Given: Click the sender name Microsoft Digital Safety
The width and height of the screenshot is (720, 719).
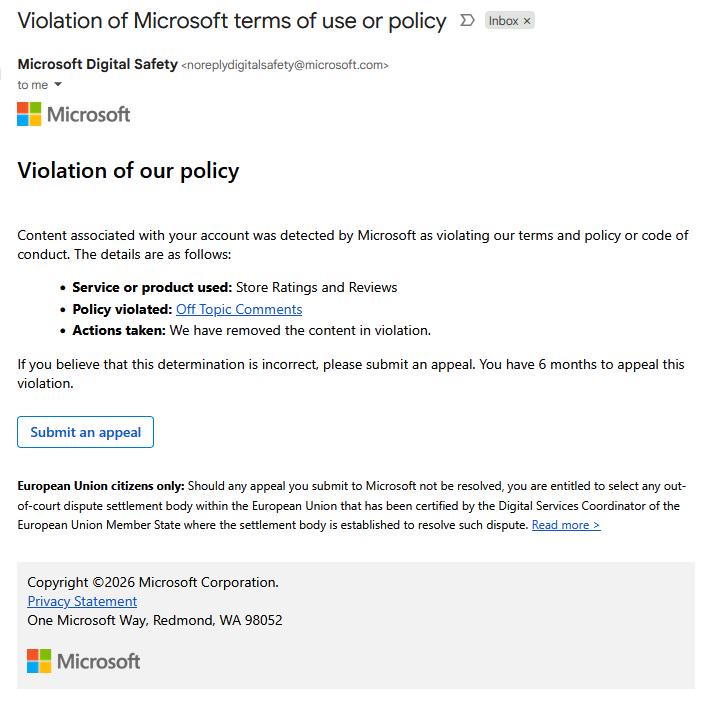Looking at the screenshot, I should coord(97,64).
